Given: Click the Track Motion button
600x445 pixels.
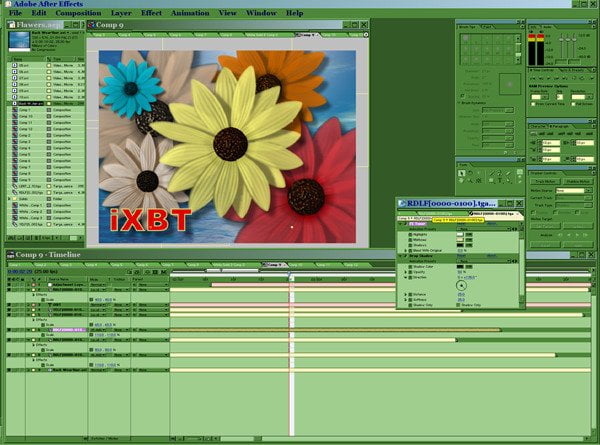Looking at the screenshot, I should 545,181.
